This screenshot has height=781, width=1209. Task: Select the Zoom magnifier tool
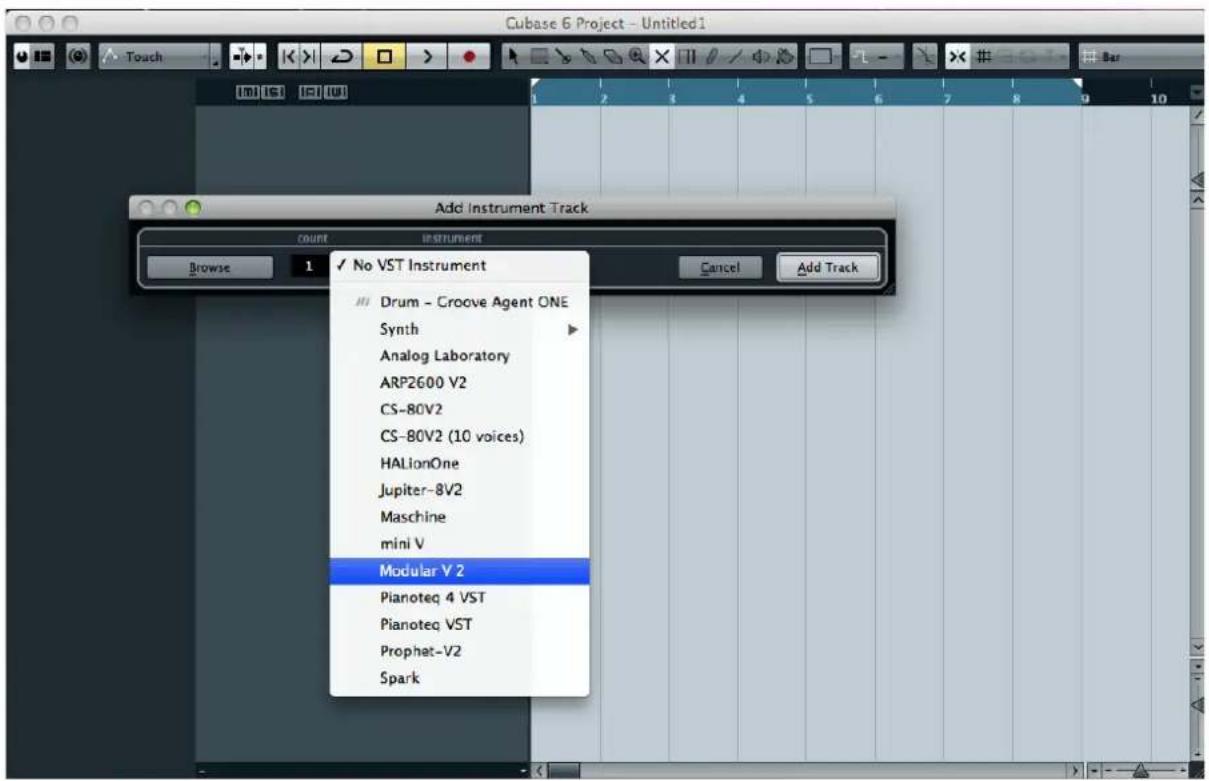tap(637, 56)
